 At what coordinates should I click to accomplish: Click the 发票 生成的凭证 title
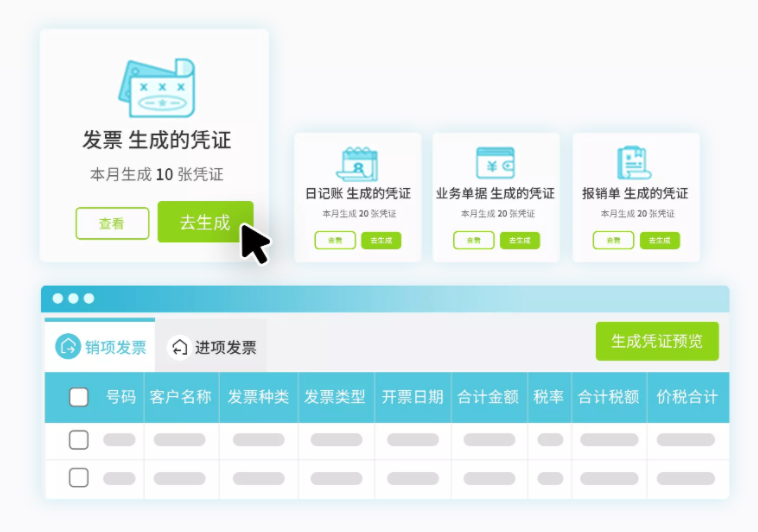pyautogui.click(x=157, y=140)
